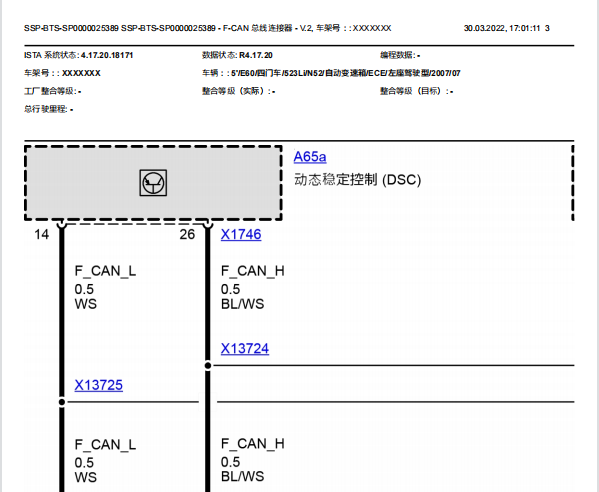Click the 整合等级（实际） label
This screenshot has height=492, width=599.
tap(236, 91)
